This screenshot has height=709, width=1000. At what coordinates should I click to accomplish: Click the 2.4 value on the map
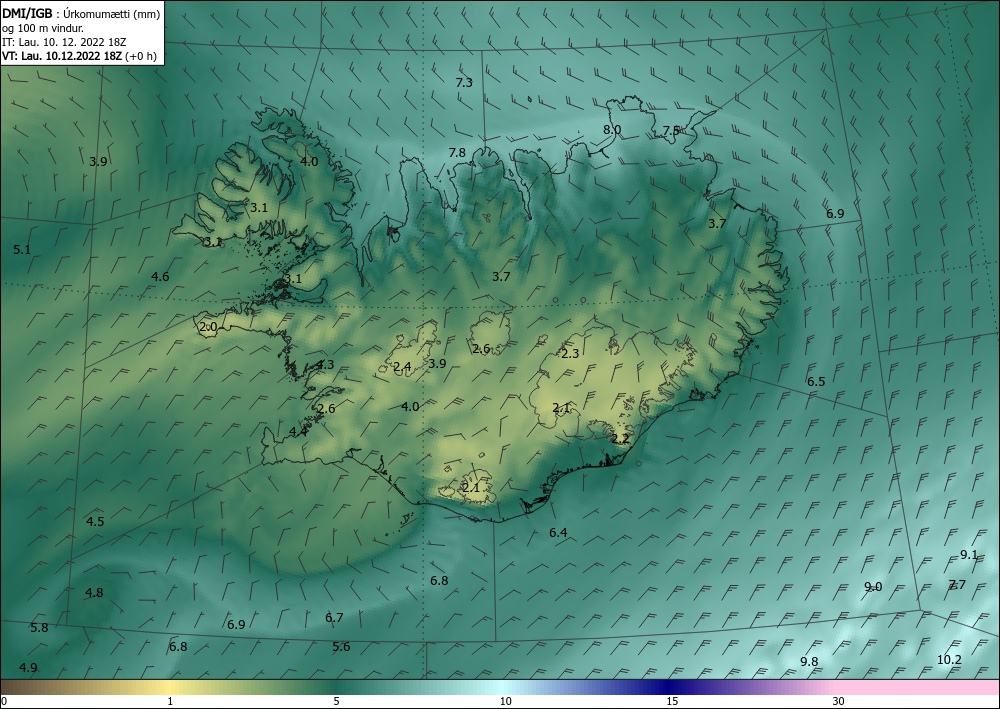(402, 367)
